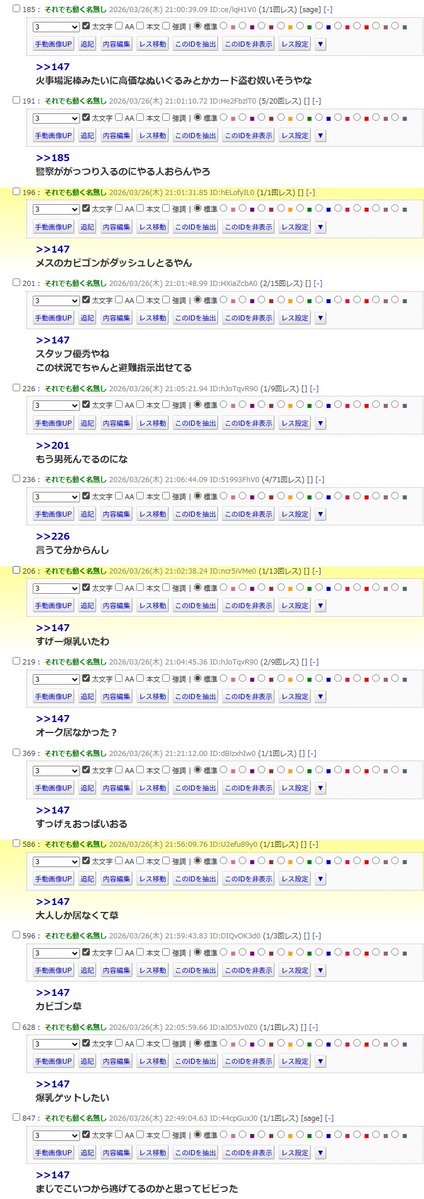Follow the >>147 anchor in post 185
Screen dimensions: 424x1199
(x=53, y=67)
